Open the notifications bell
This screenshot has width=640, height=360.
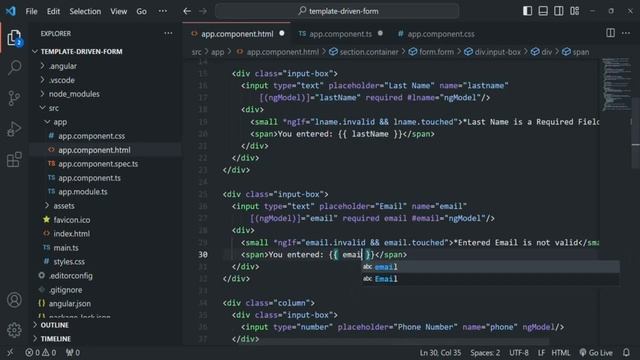click(x=626, y=352)
